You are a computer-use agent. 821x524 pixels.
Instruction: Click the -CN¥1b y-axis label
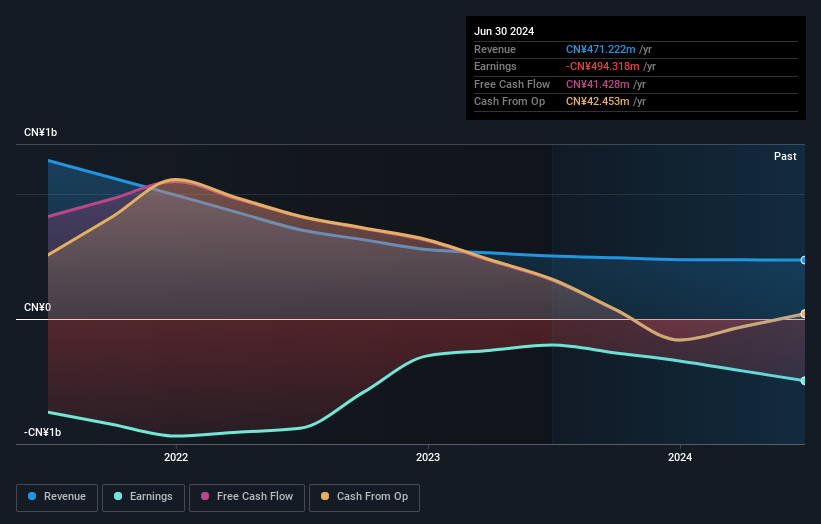(x=42, y=432)
